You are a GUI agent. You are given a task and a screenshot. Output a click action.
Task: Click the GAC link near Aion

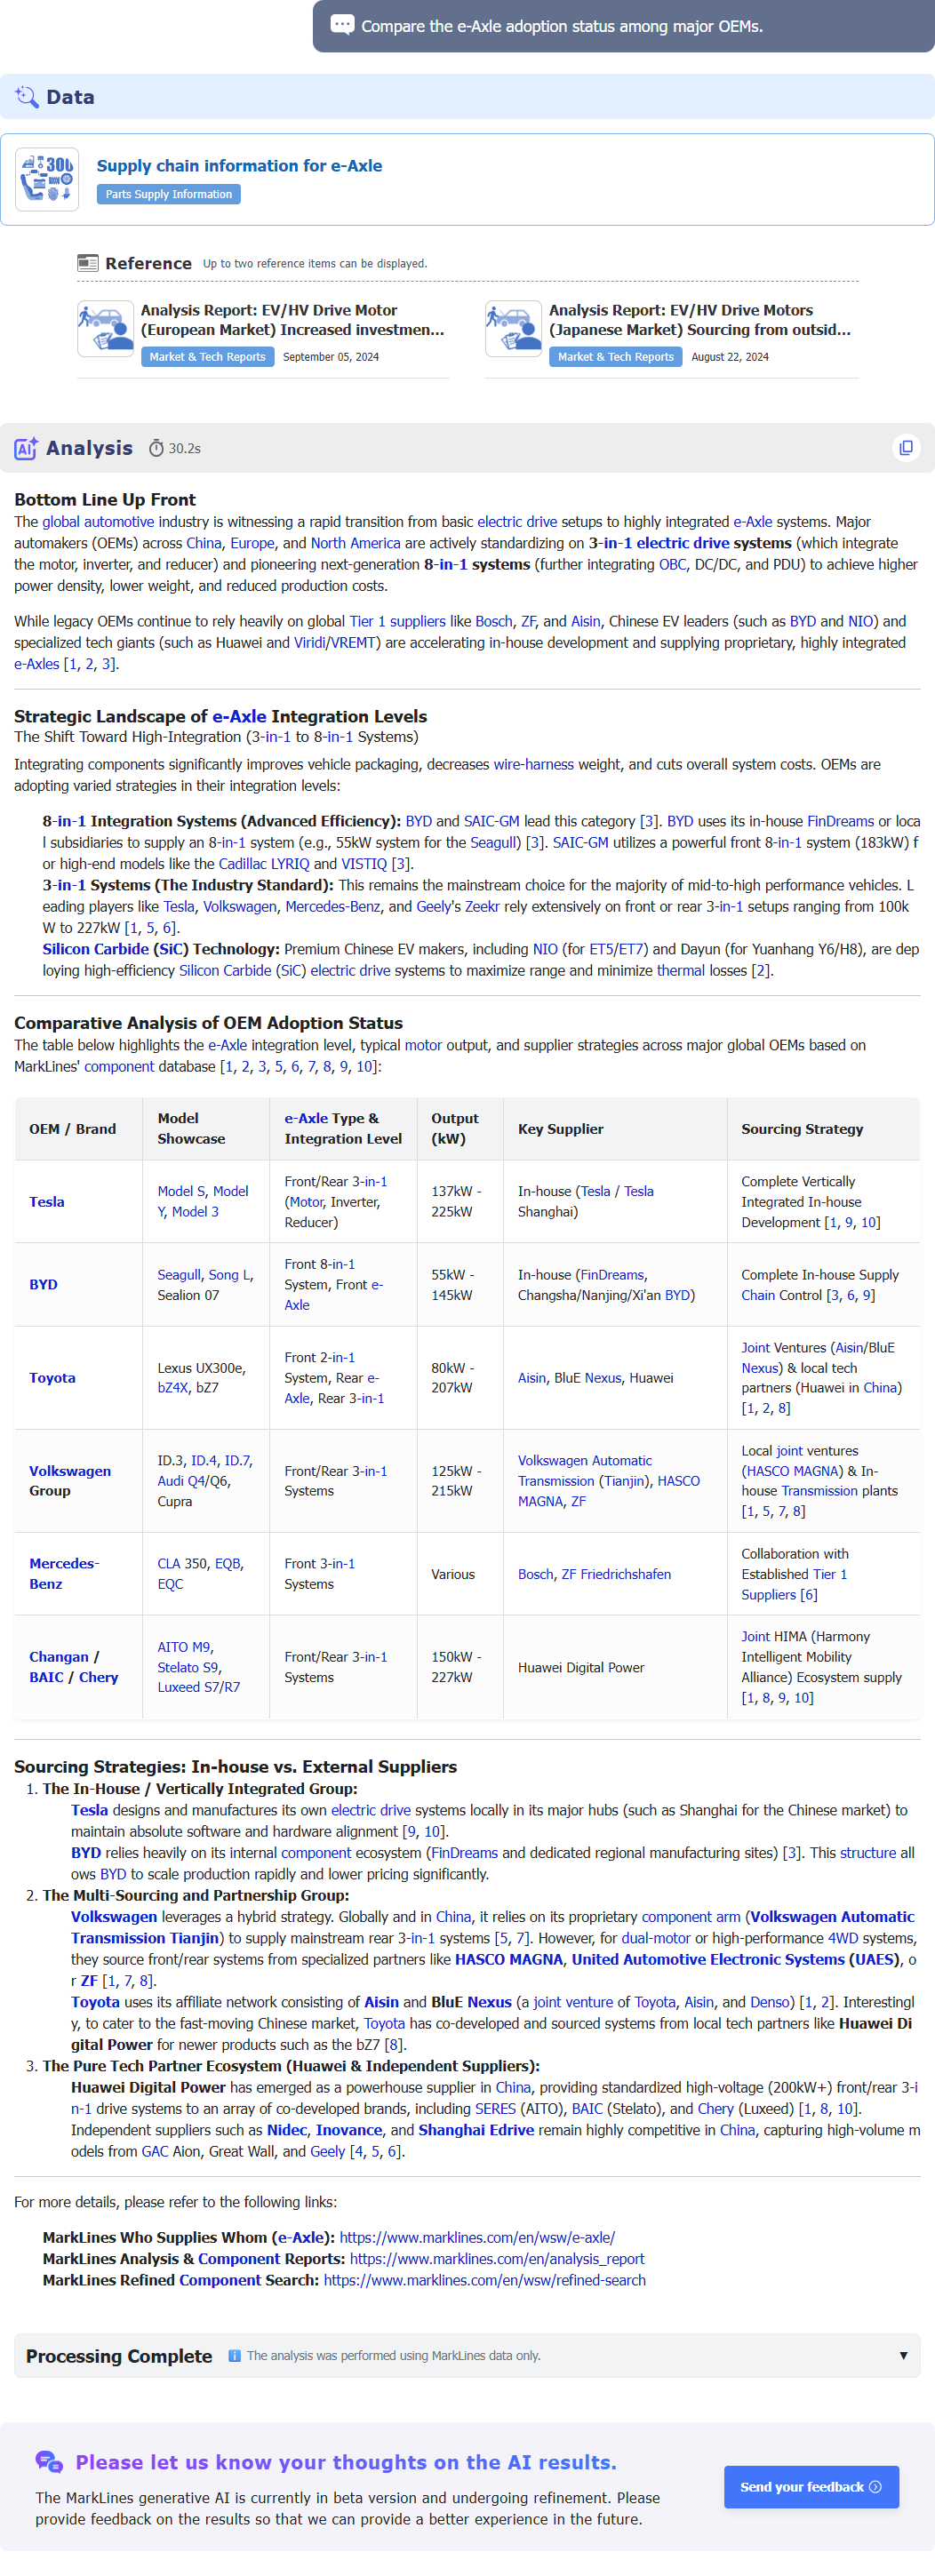pyautogui.click(x=154, y=2151)
